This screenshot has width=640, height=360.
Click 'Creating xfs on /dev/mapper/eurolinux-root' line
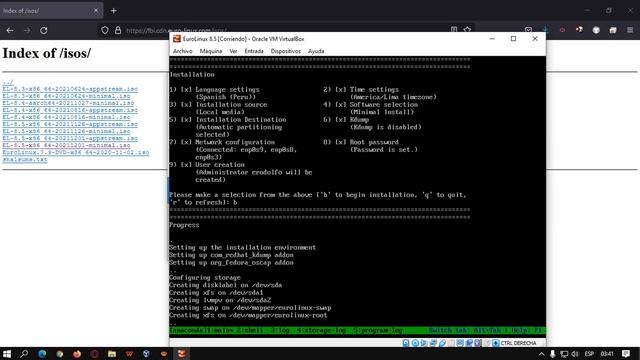click(x=248, y=315)
